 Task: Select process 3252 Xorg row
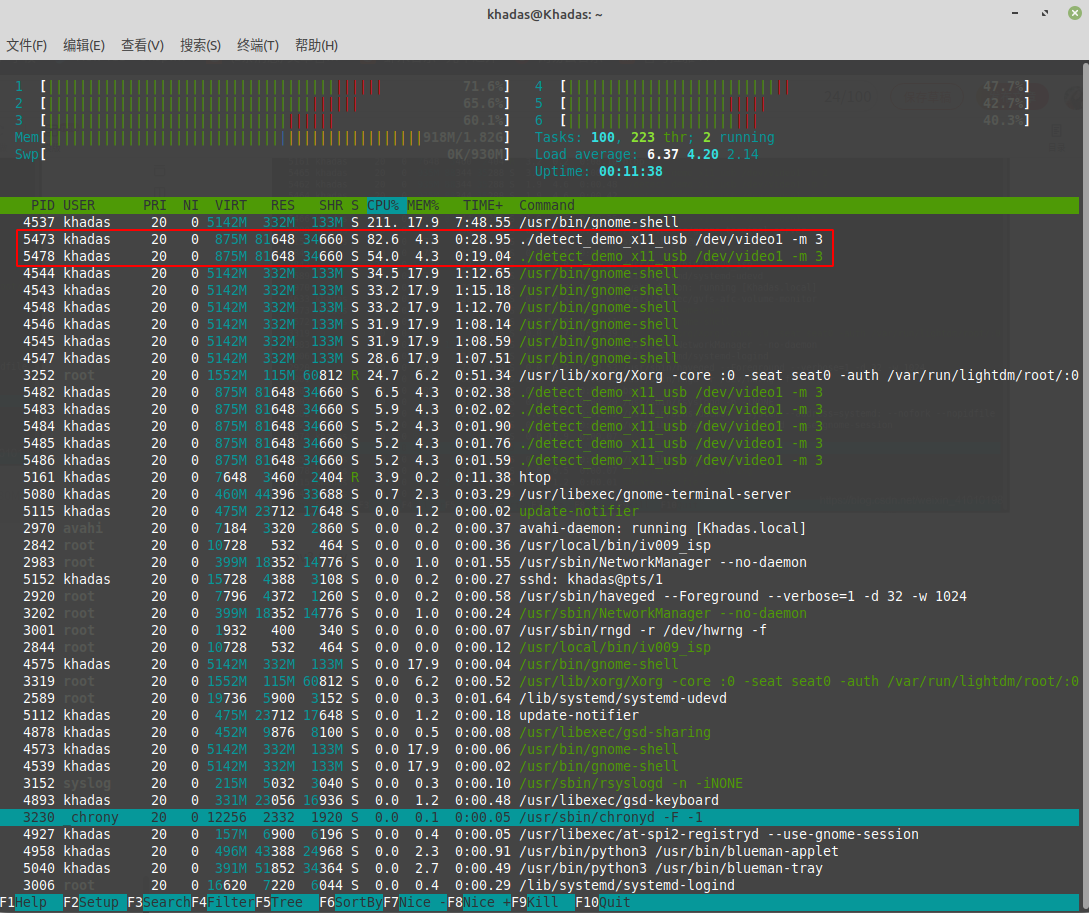(540, 376)
